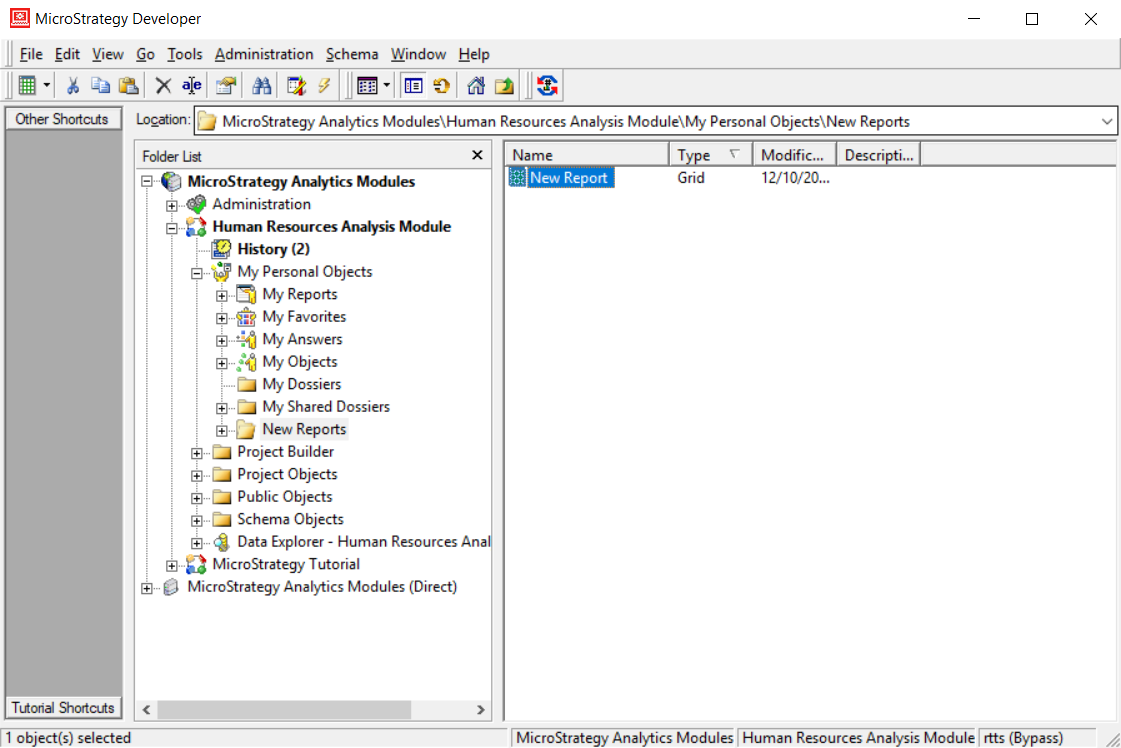
Task: Click the Delete X toolbar icon
Action: (163, 86)
